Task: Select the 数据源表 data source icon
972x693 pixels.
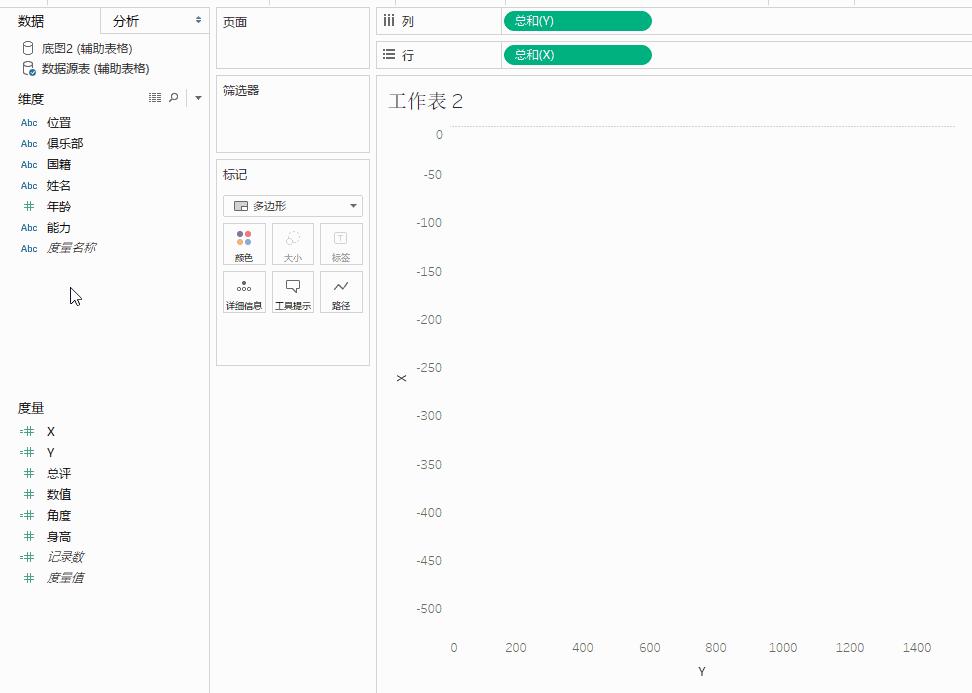Action: 29,68
